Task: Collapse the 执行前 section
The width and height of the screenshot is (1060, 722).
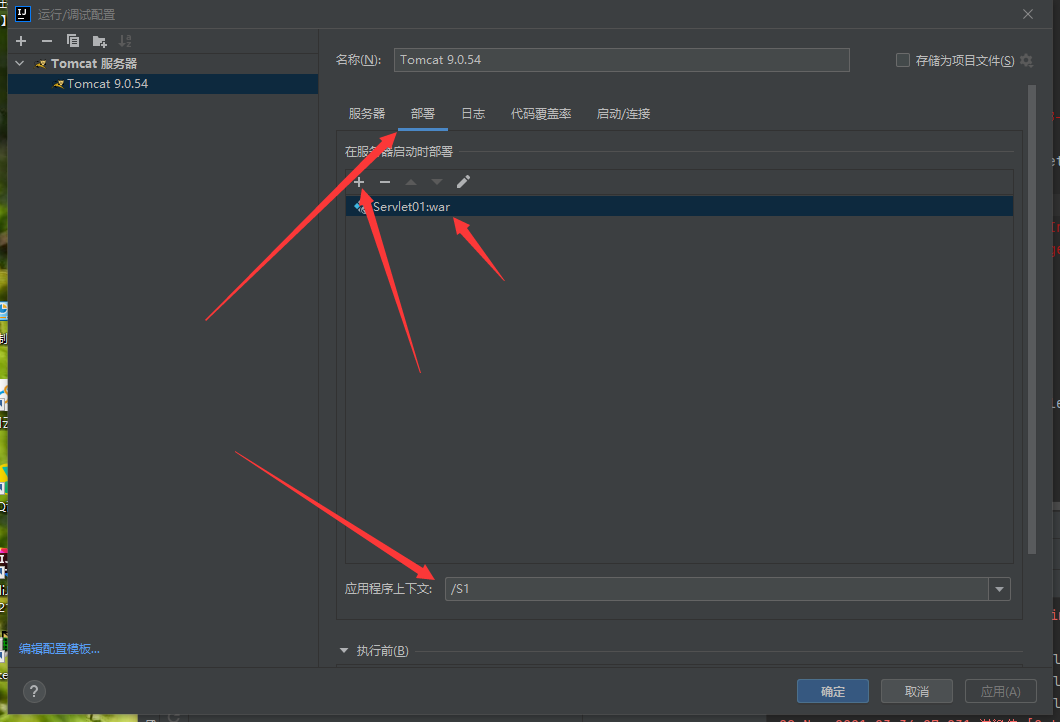Action: (x=343, y=650)
